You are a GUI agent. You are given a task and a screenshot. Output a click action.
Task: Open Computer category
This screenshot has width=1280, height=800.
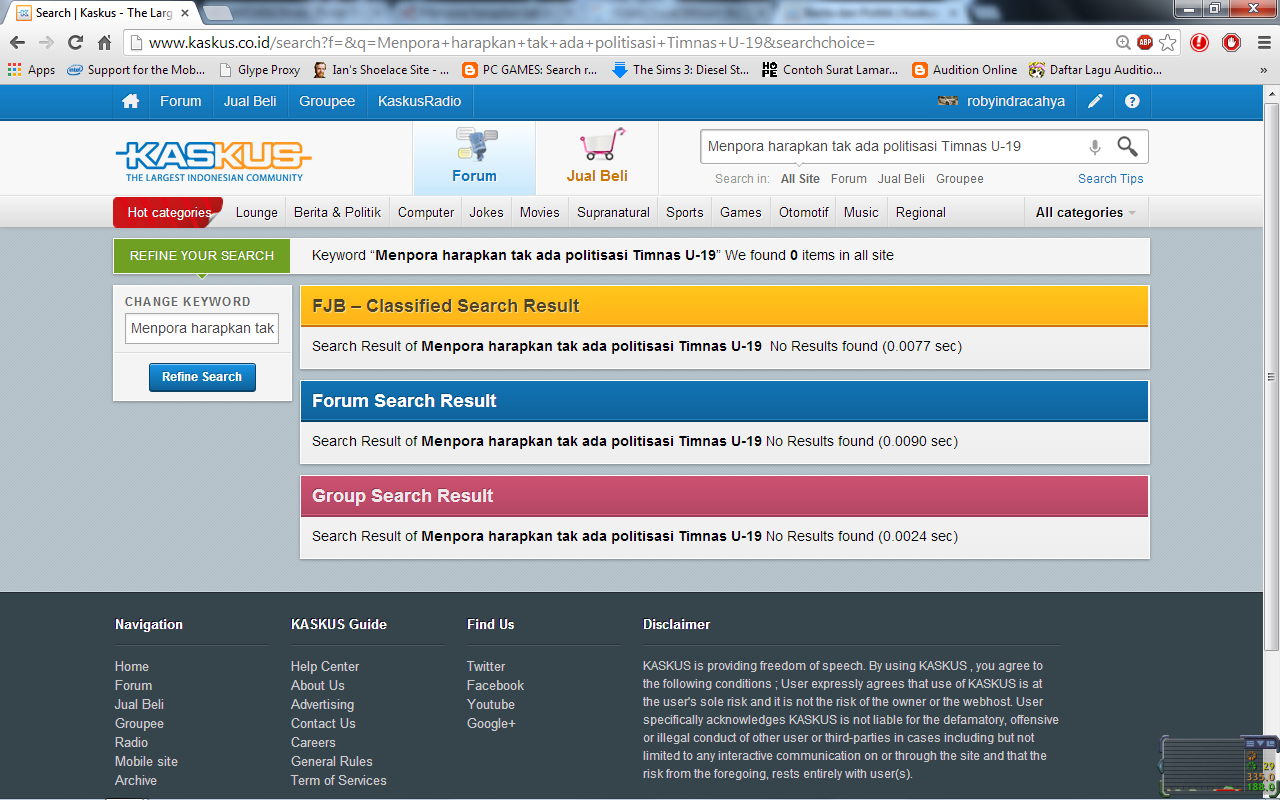[426, 213]
